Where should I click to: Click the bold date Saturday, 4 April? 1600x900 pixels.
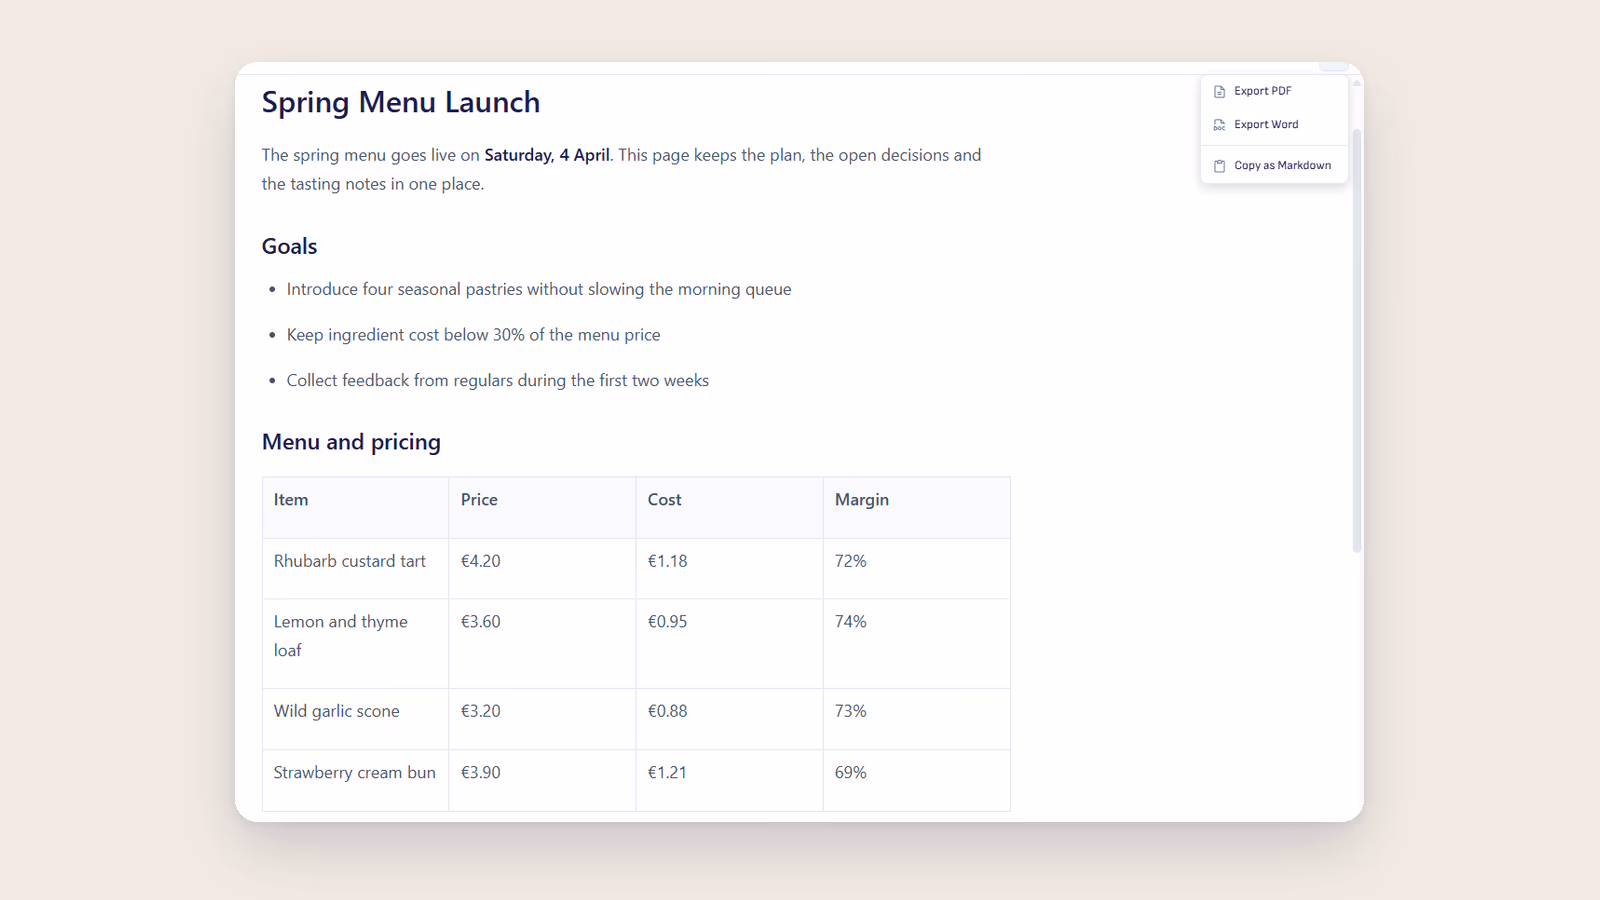(547, 155)
